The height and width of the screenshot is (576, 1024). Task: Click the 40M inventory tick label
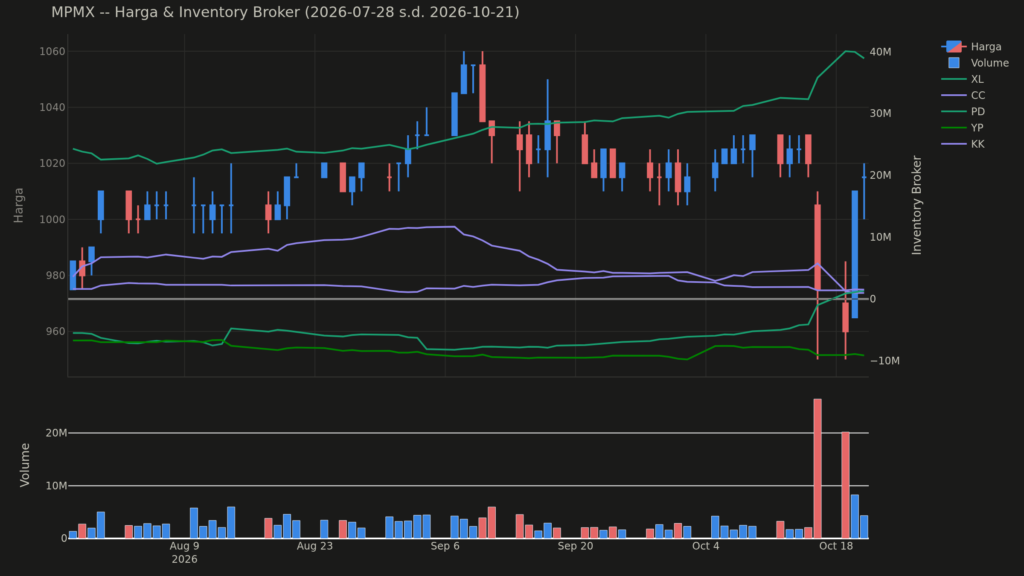coord(880,52)
